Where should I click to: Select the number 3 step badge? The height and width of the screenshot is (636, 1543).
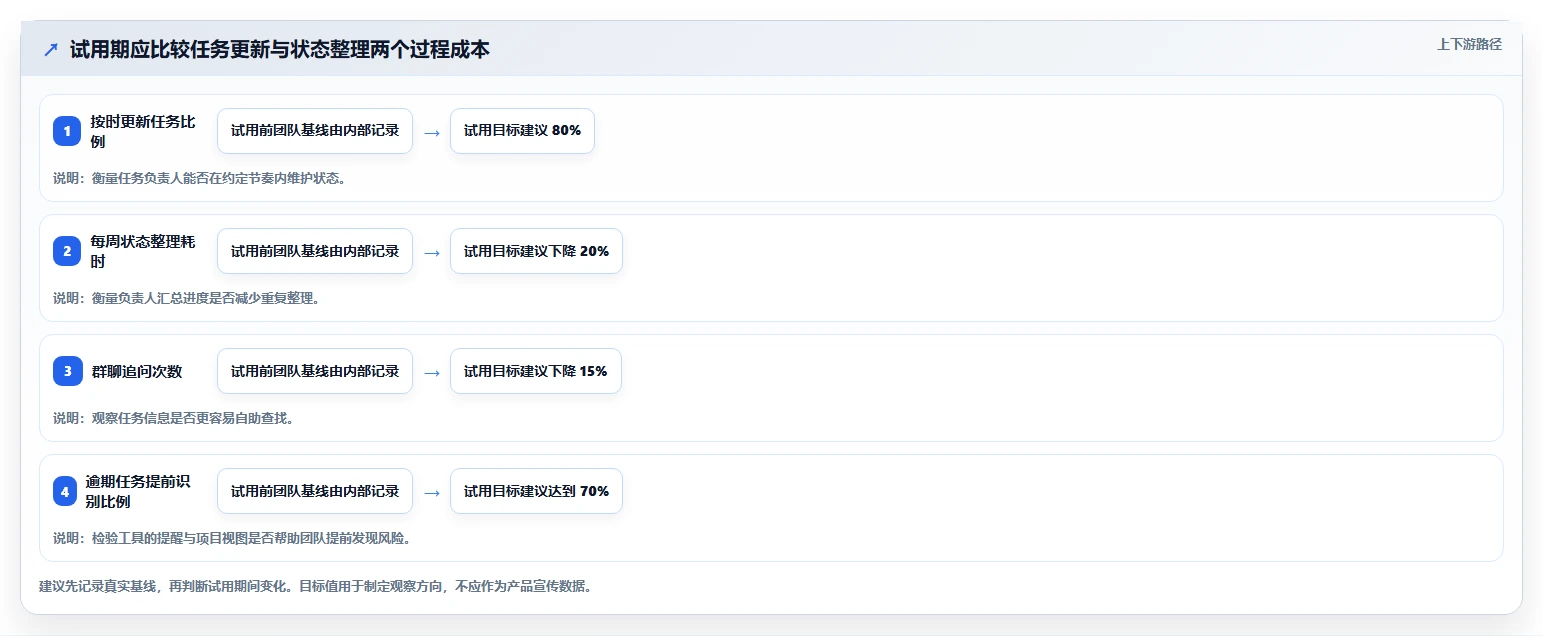coord(67,371)
